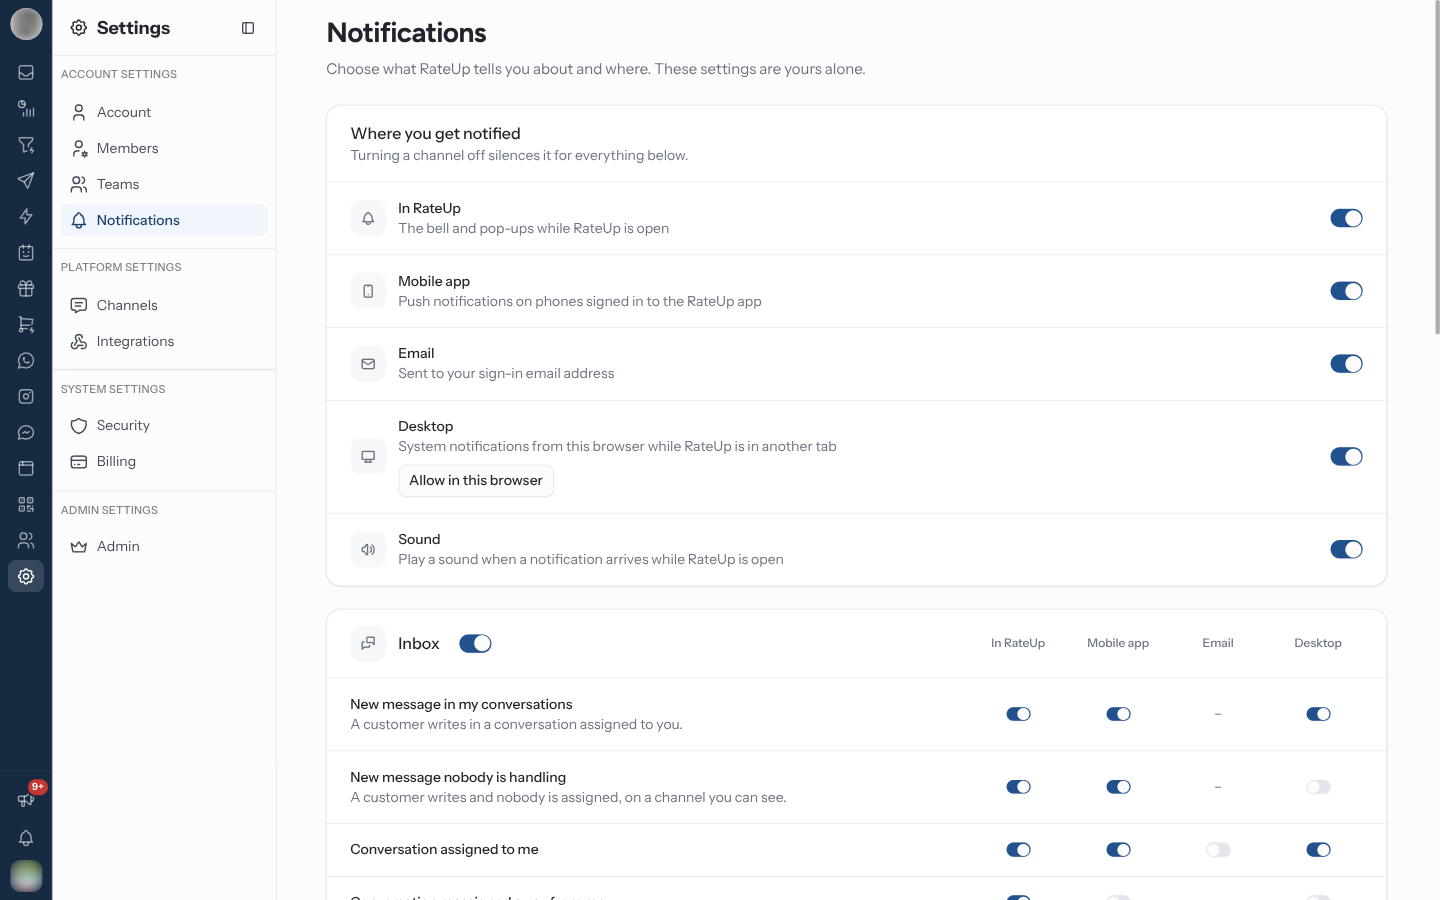
Task: Go to Security settings
Action: coord(164,425)
